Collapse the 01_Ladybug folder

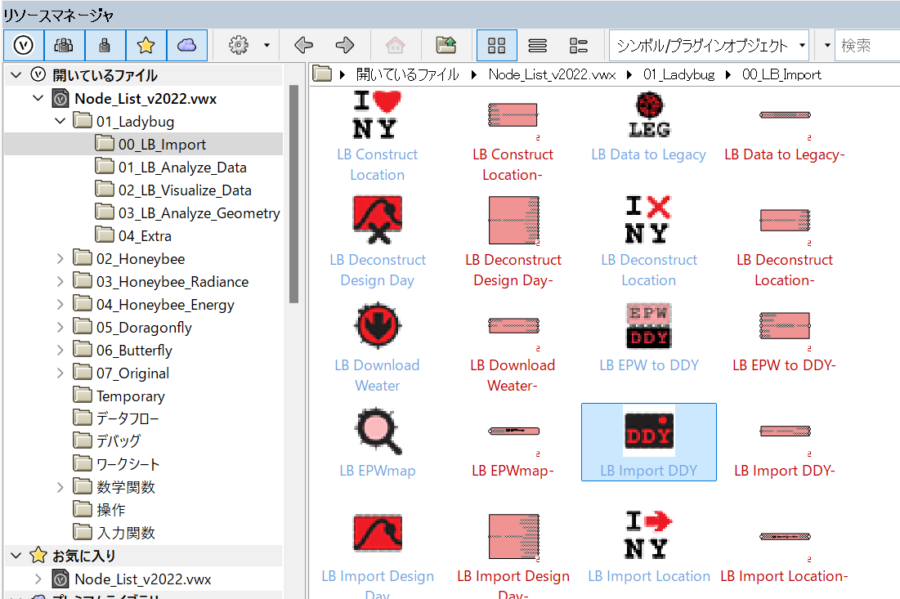click(60, 122)
